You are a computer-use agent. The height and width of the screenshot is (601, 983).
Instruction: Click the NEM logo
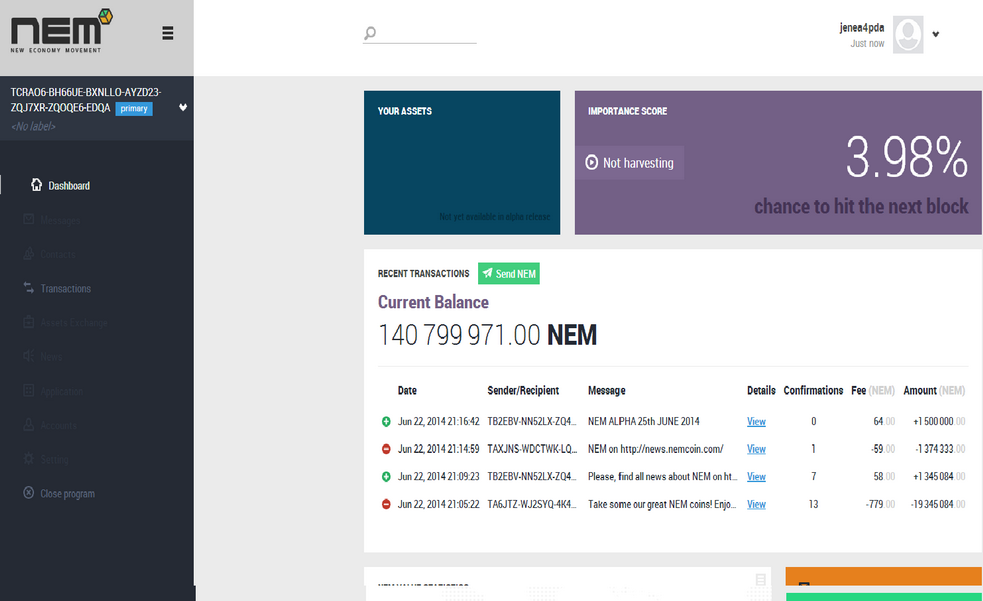pos(61,30)
